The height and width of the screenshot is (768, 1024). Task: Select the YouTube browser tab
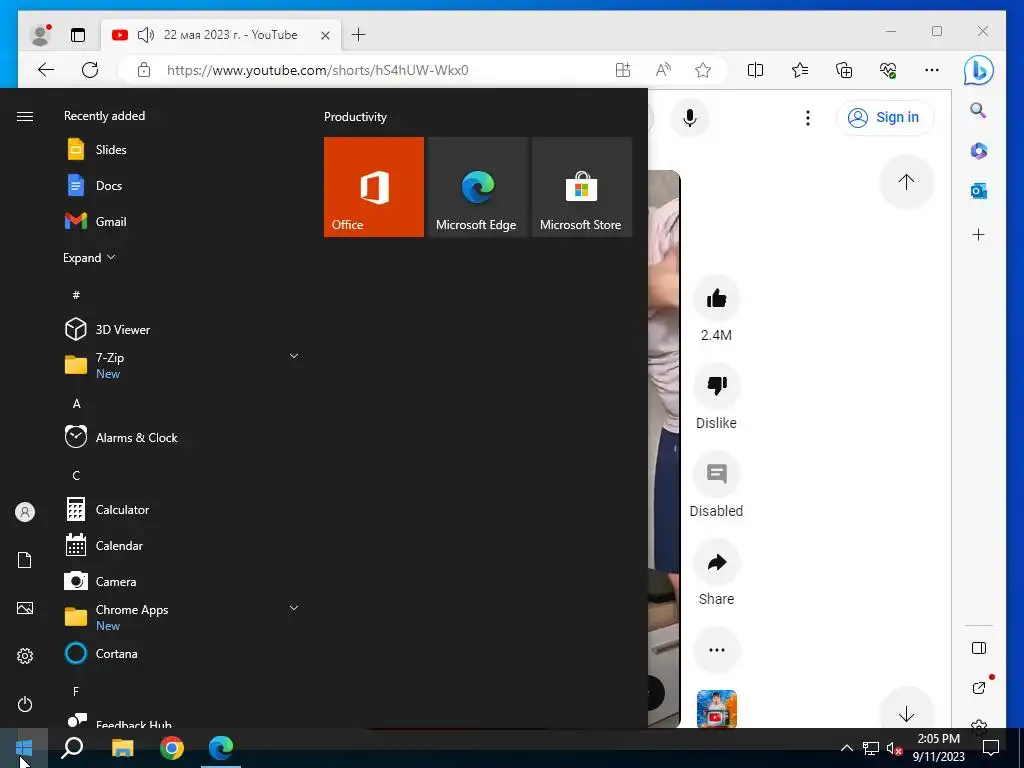tap(221, 35)
